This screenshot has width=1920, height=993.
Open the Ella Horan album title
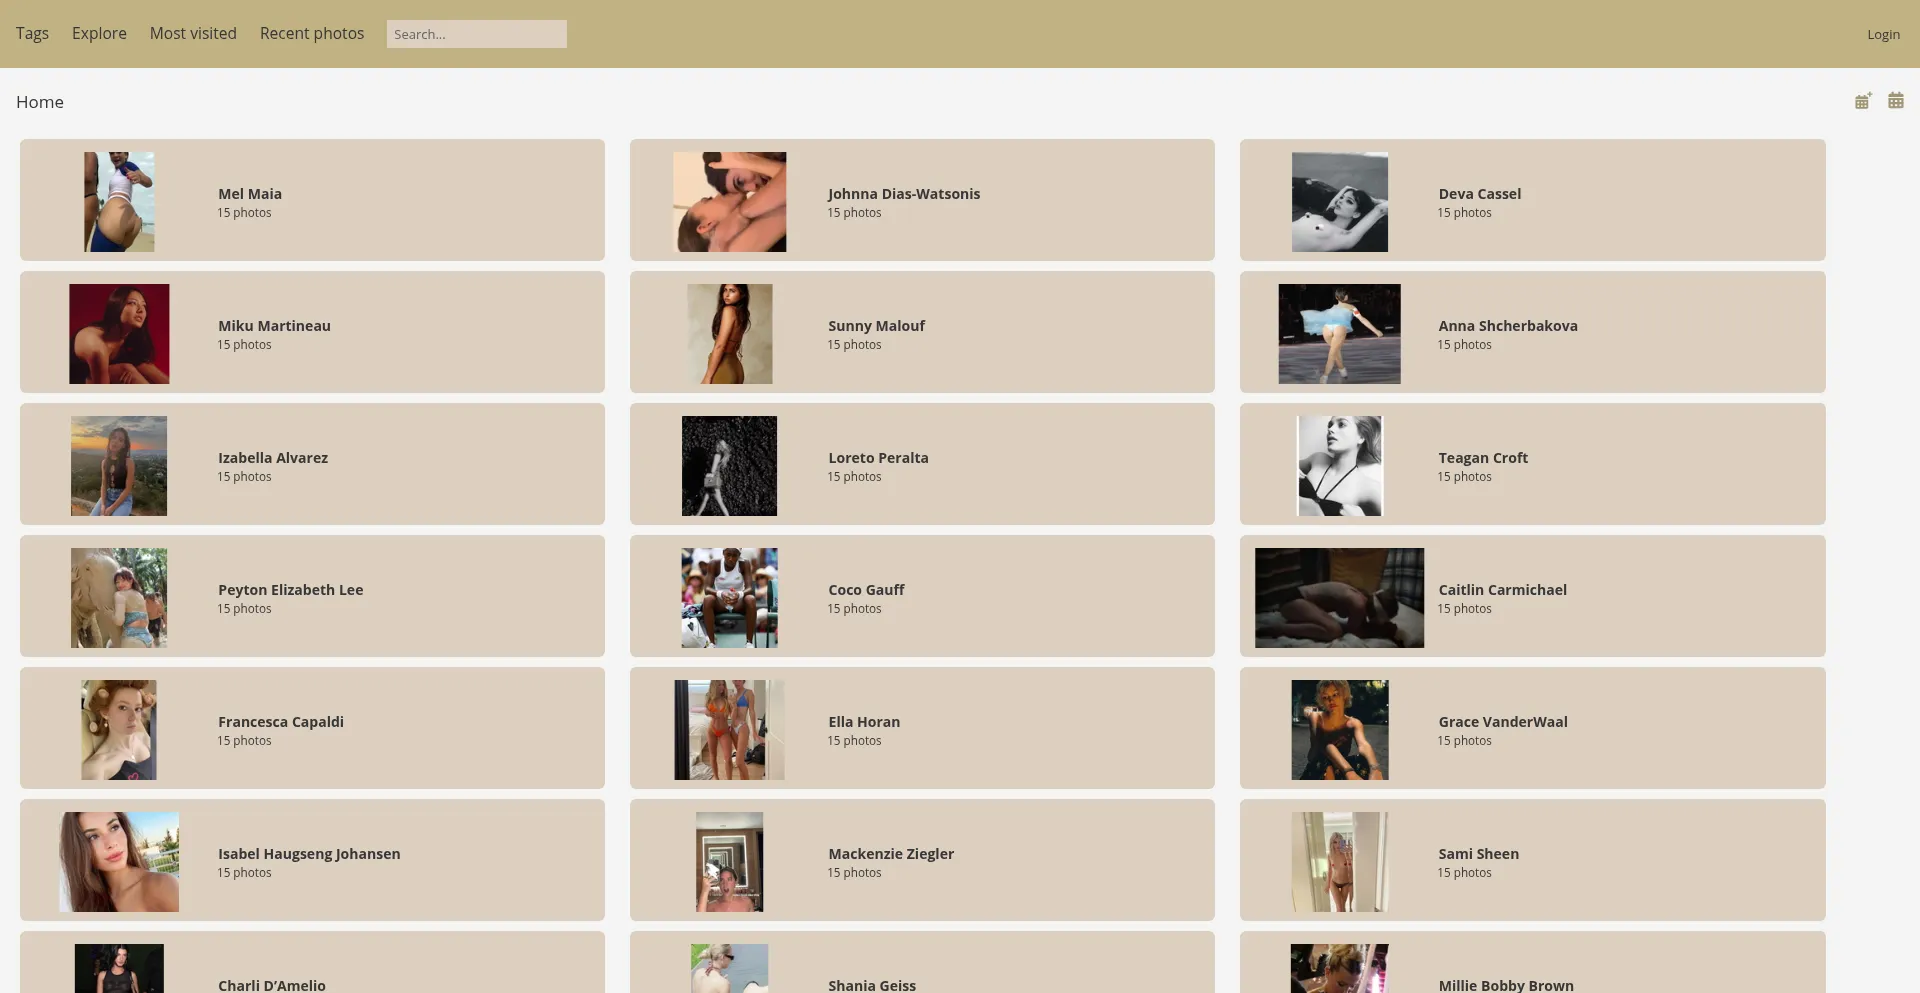pyautogui.click(x=864, y=722)
